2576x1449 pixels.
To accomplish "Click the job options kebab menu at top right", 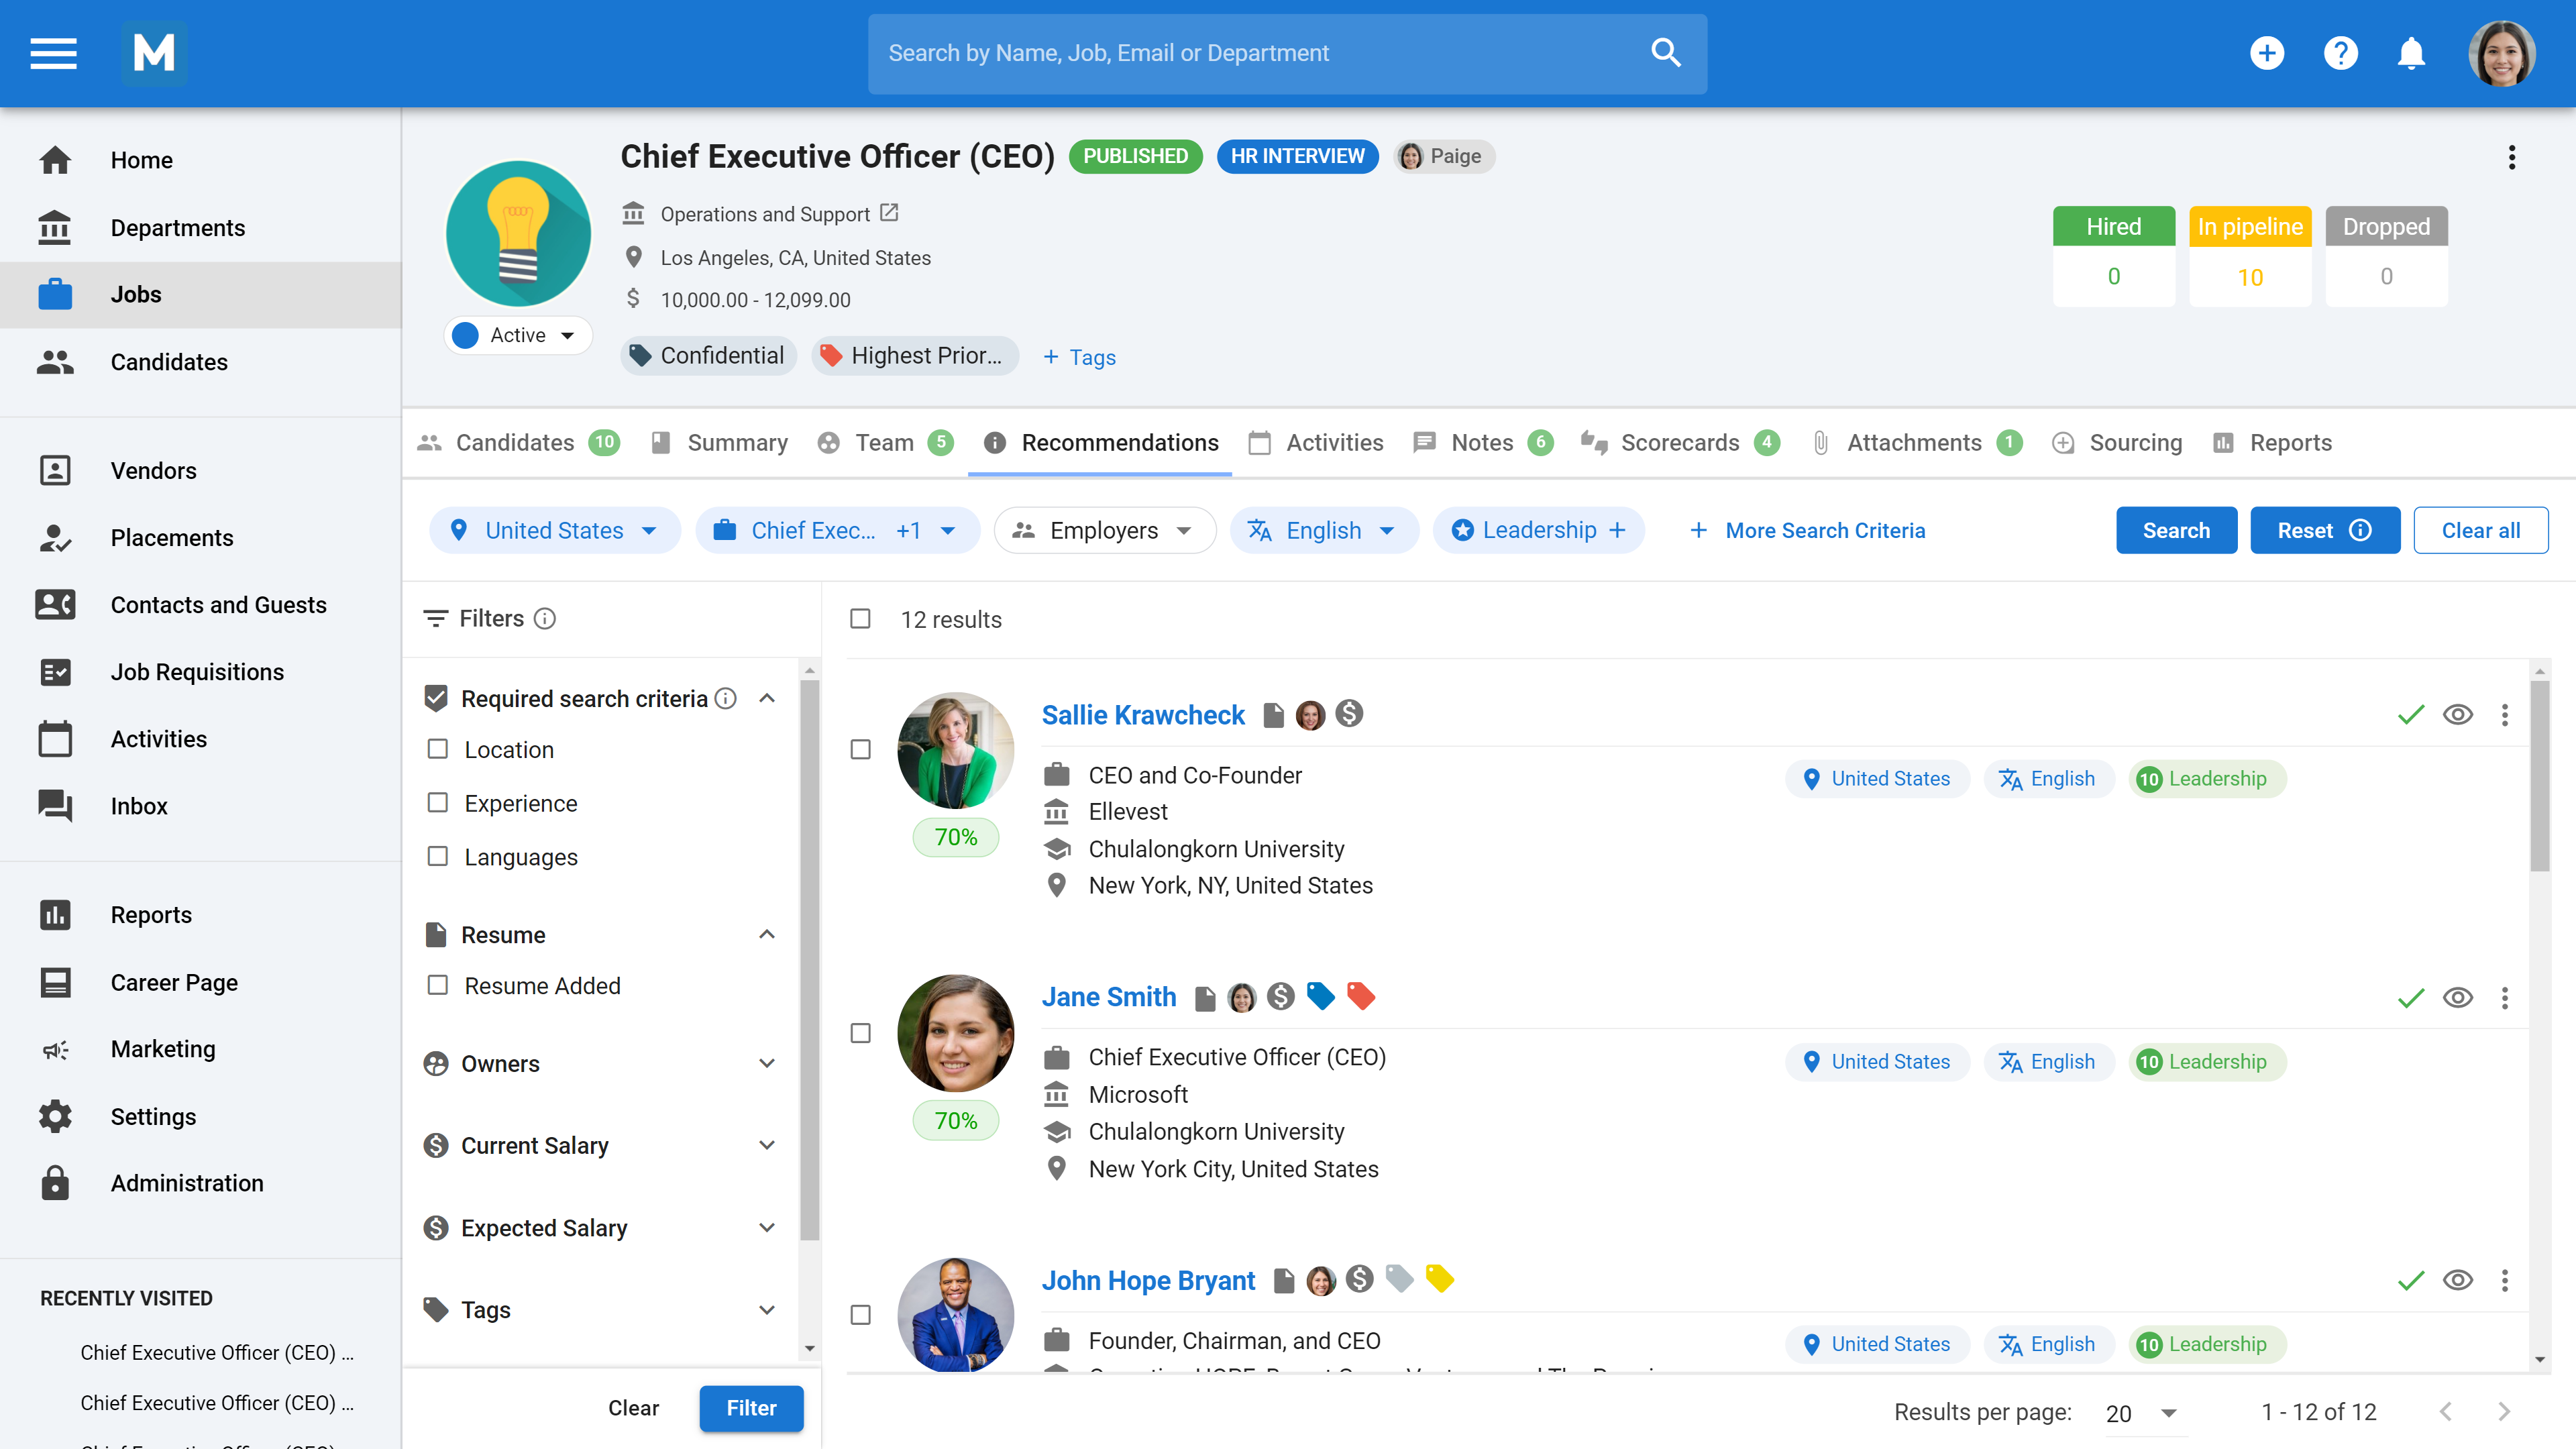I will tap(2511, 157).
